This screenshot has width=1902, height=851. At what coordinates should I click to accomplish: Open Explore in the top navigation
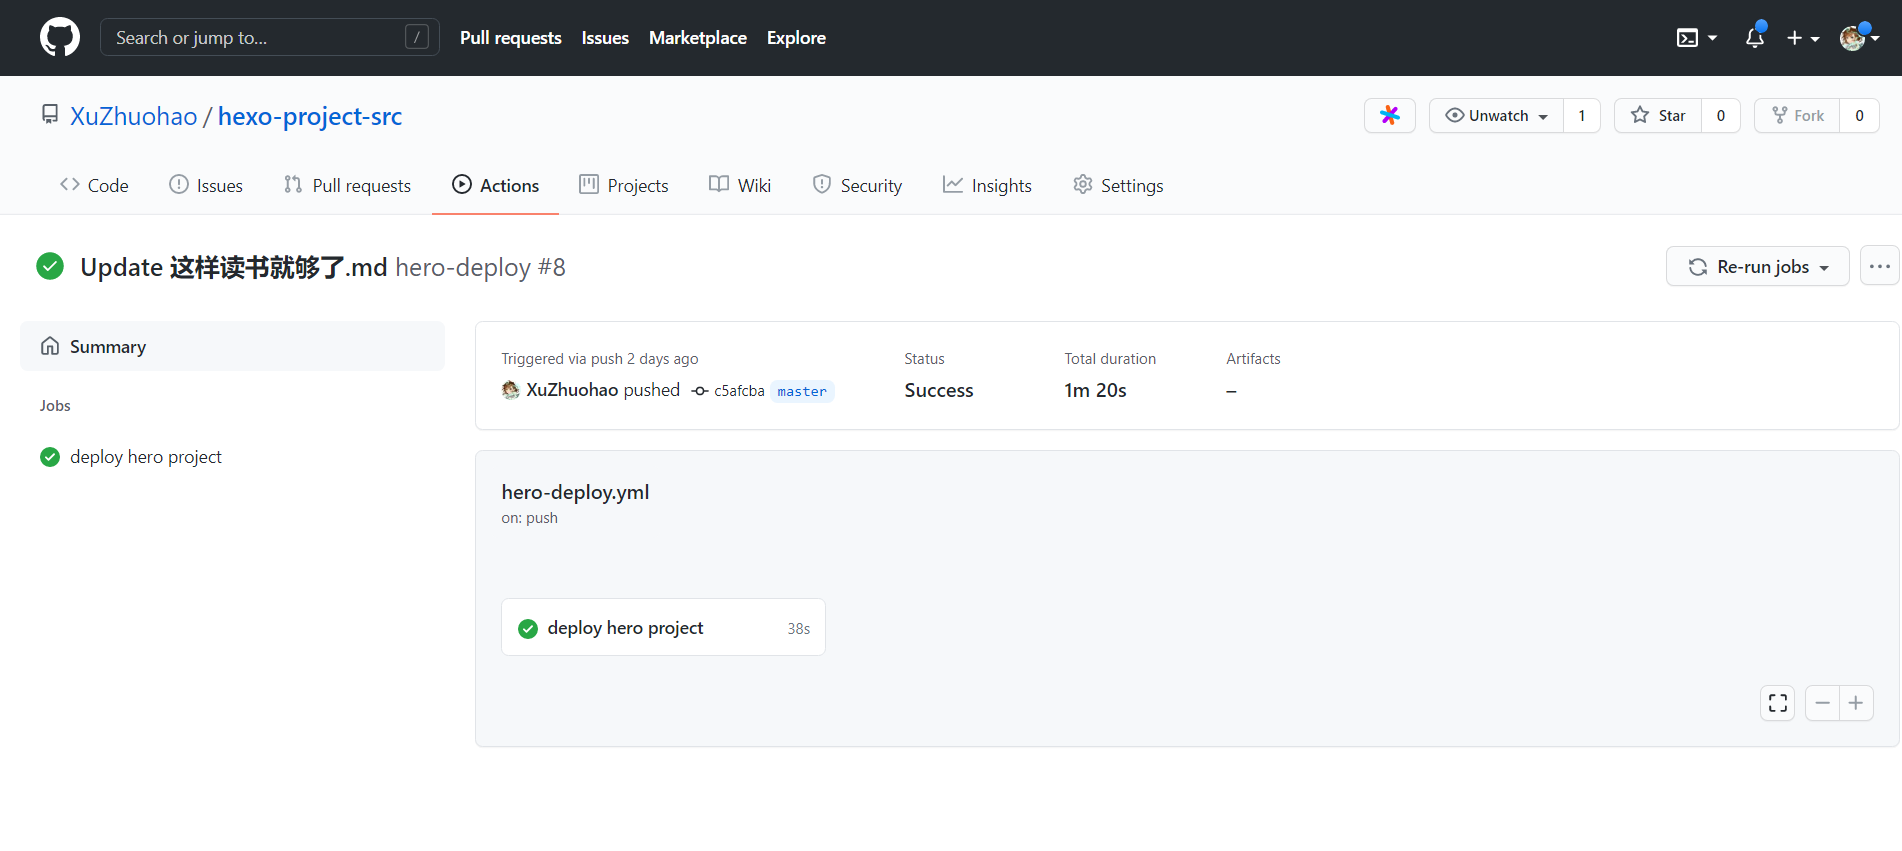[796, 38]
